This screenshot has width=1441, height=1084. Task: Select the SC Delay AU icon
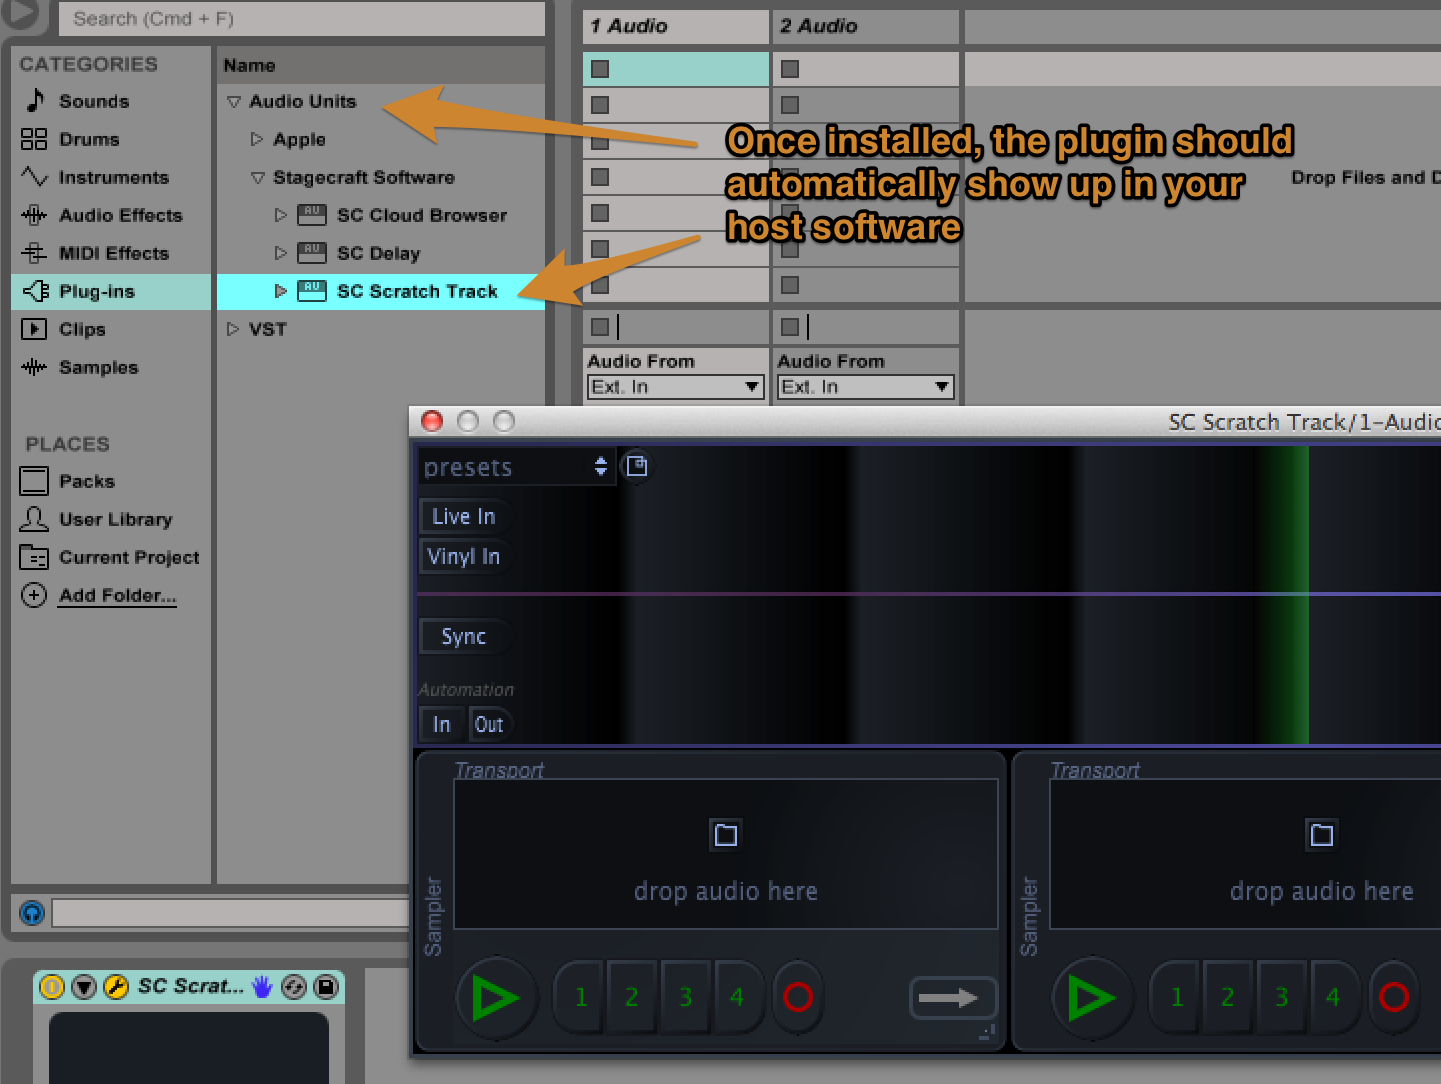312,252
